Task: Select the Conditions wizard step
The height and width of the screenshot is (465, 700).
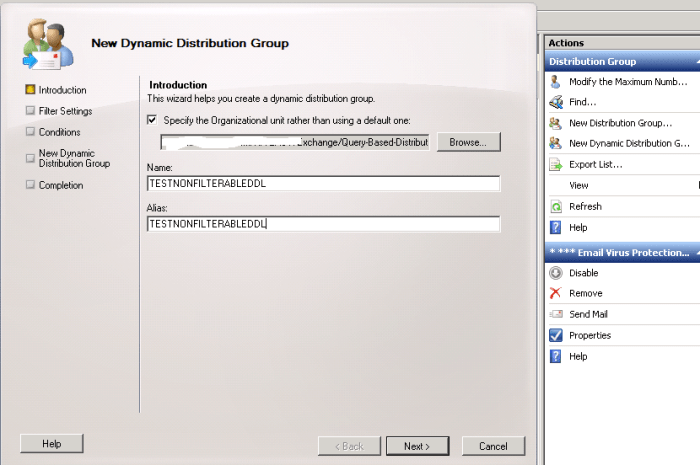Action: click(x=59, y=132)
